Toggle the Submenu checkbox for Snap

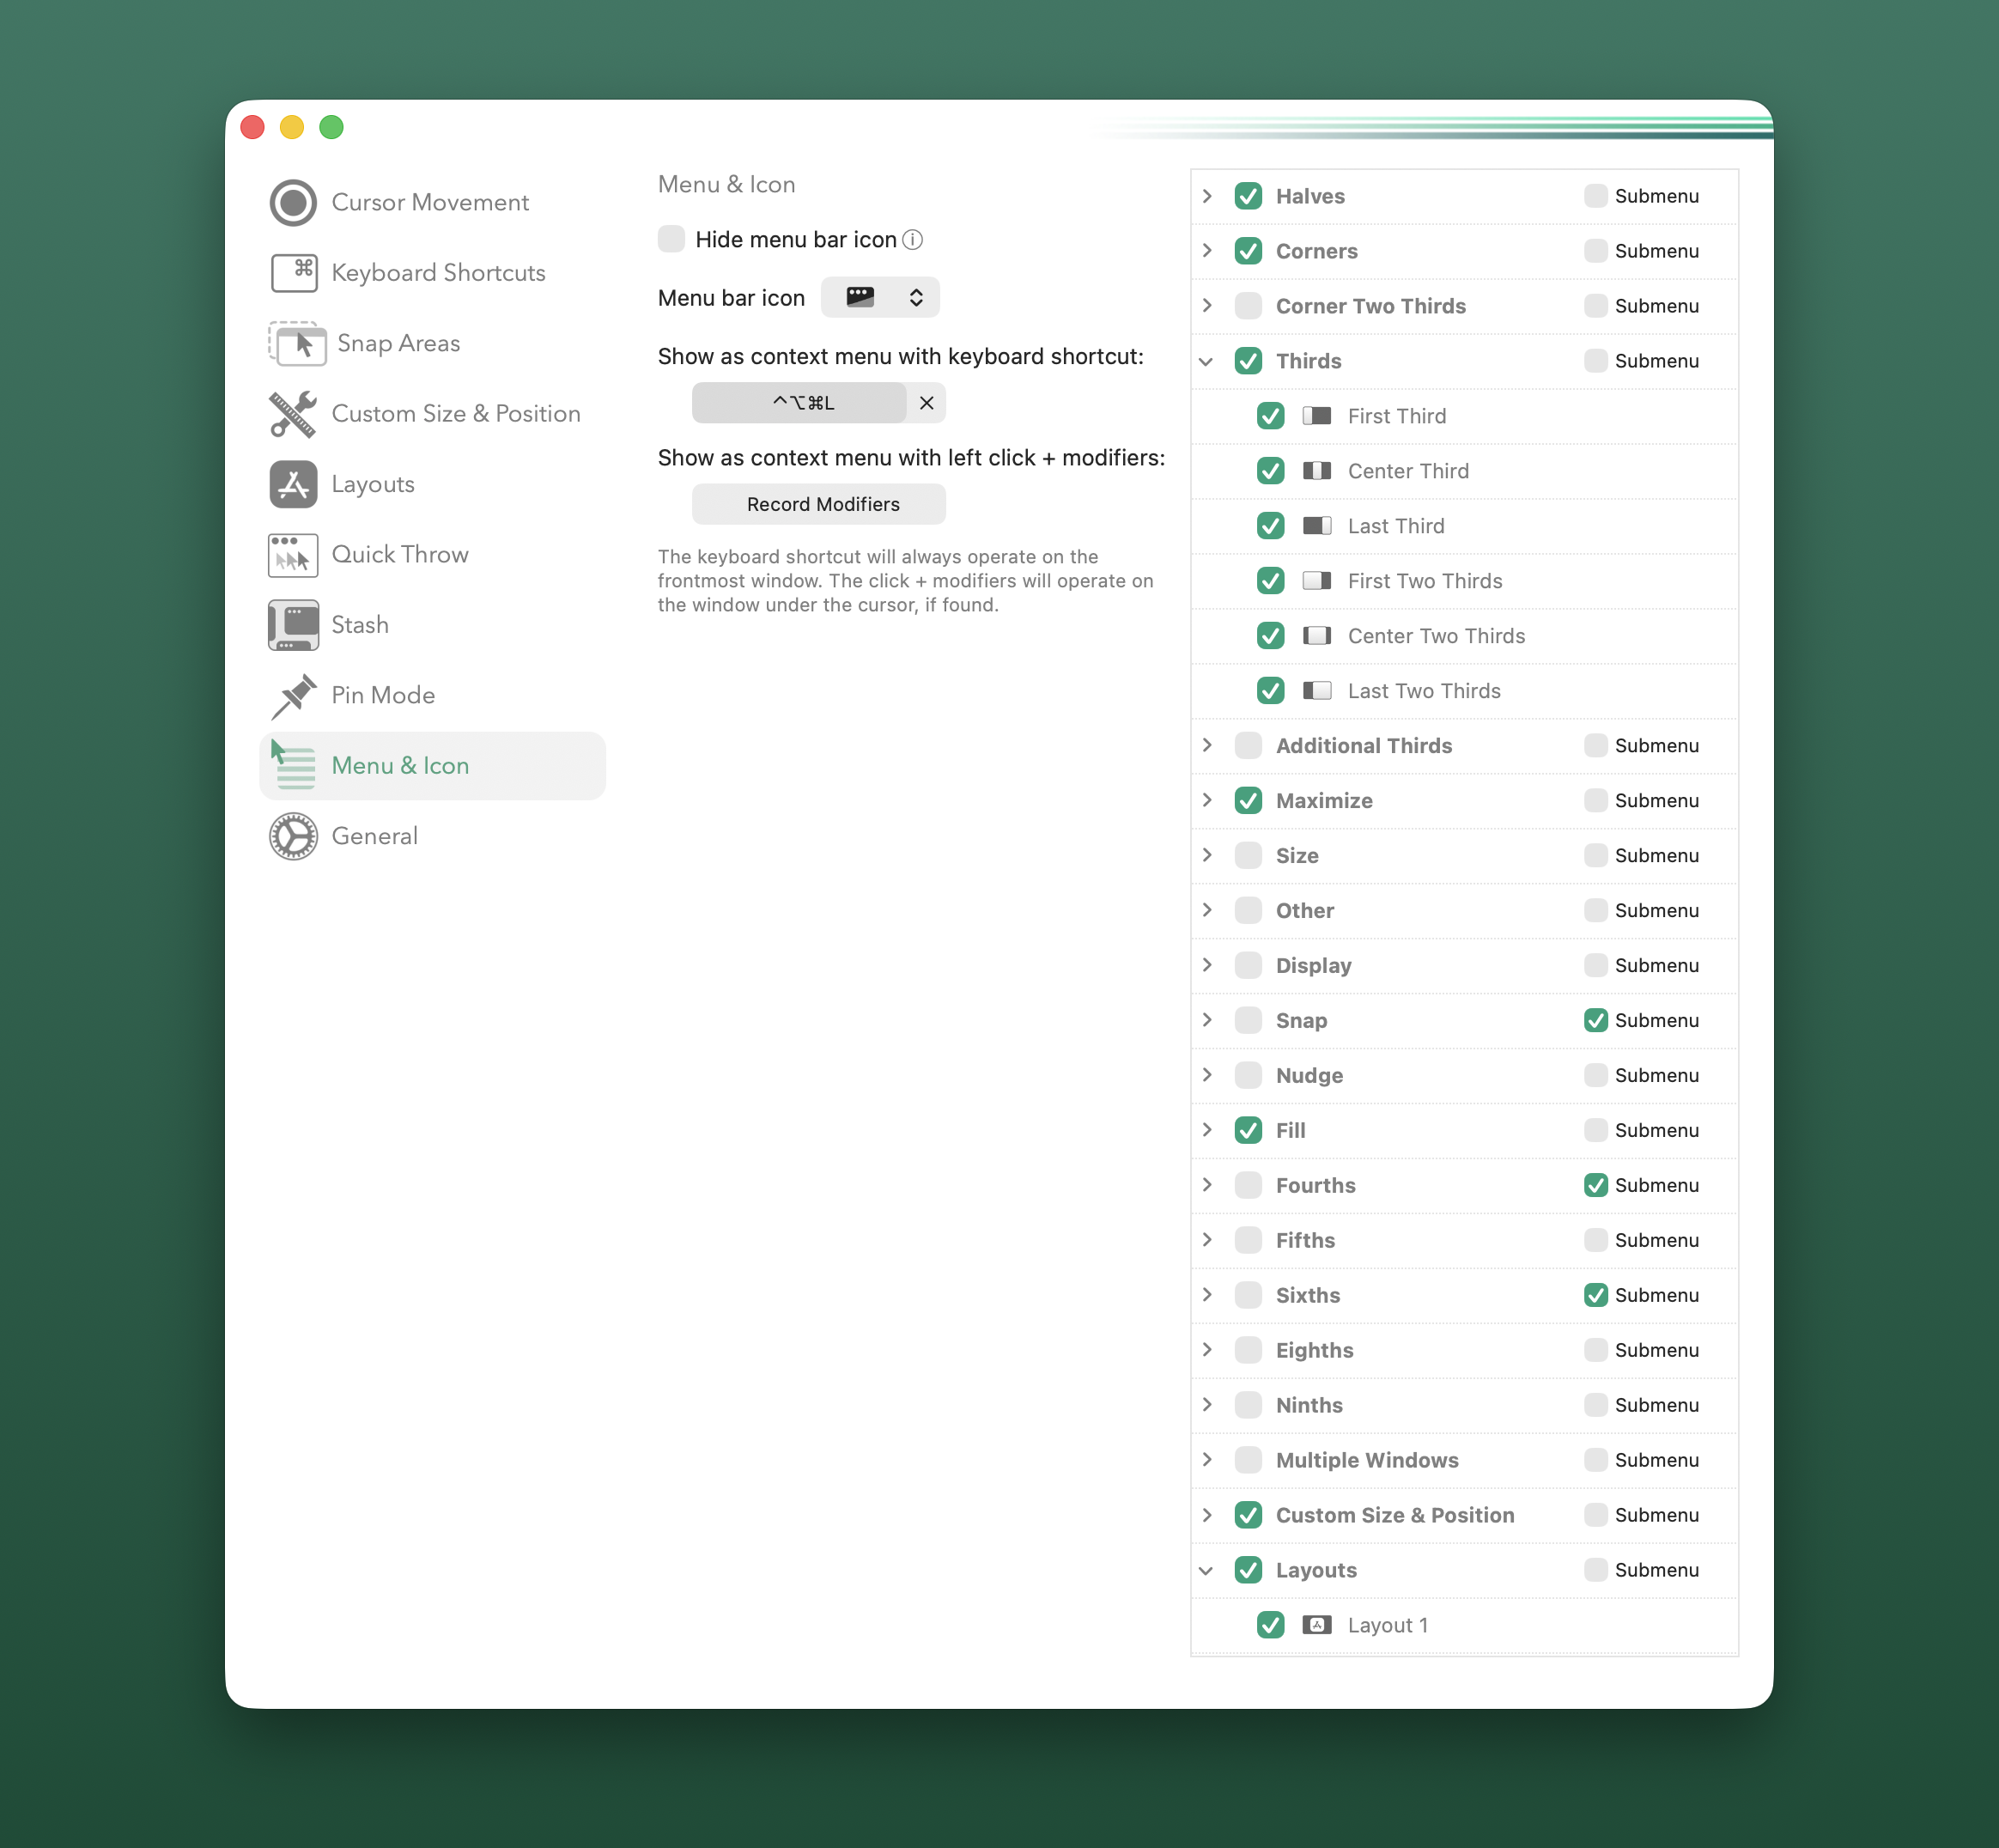(1596, 1020)
